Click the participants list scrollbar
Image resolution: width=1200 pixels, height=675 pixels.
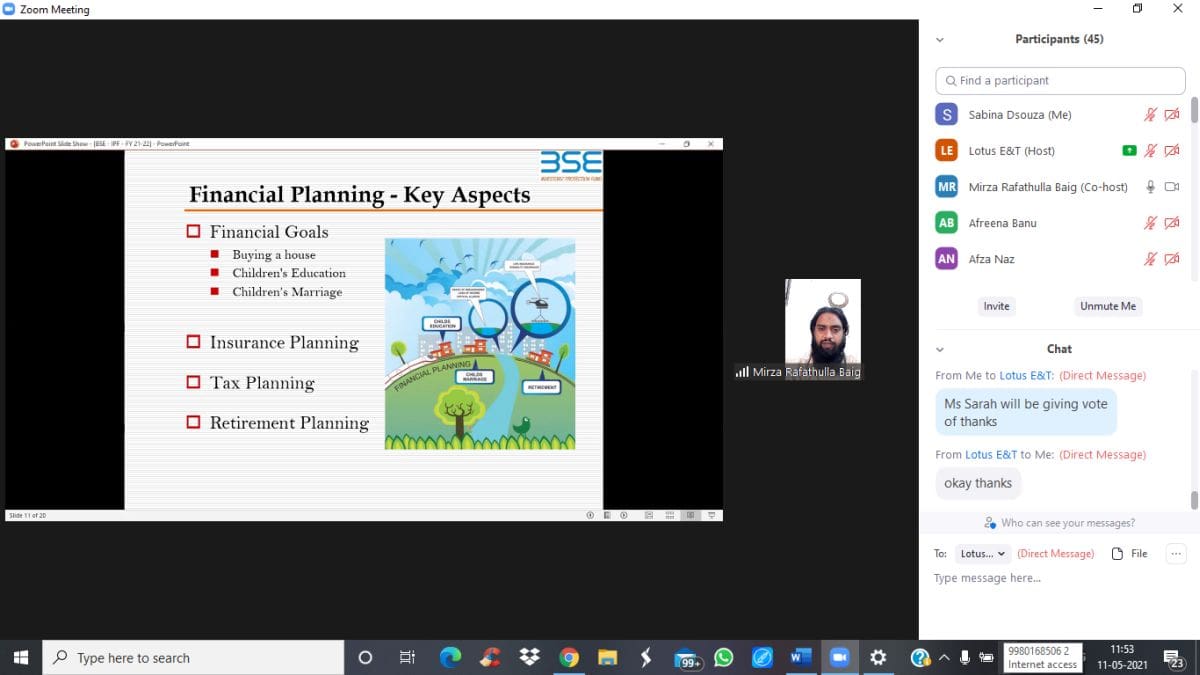pyautogui.click(x=1194, y=110)
